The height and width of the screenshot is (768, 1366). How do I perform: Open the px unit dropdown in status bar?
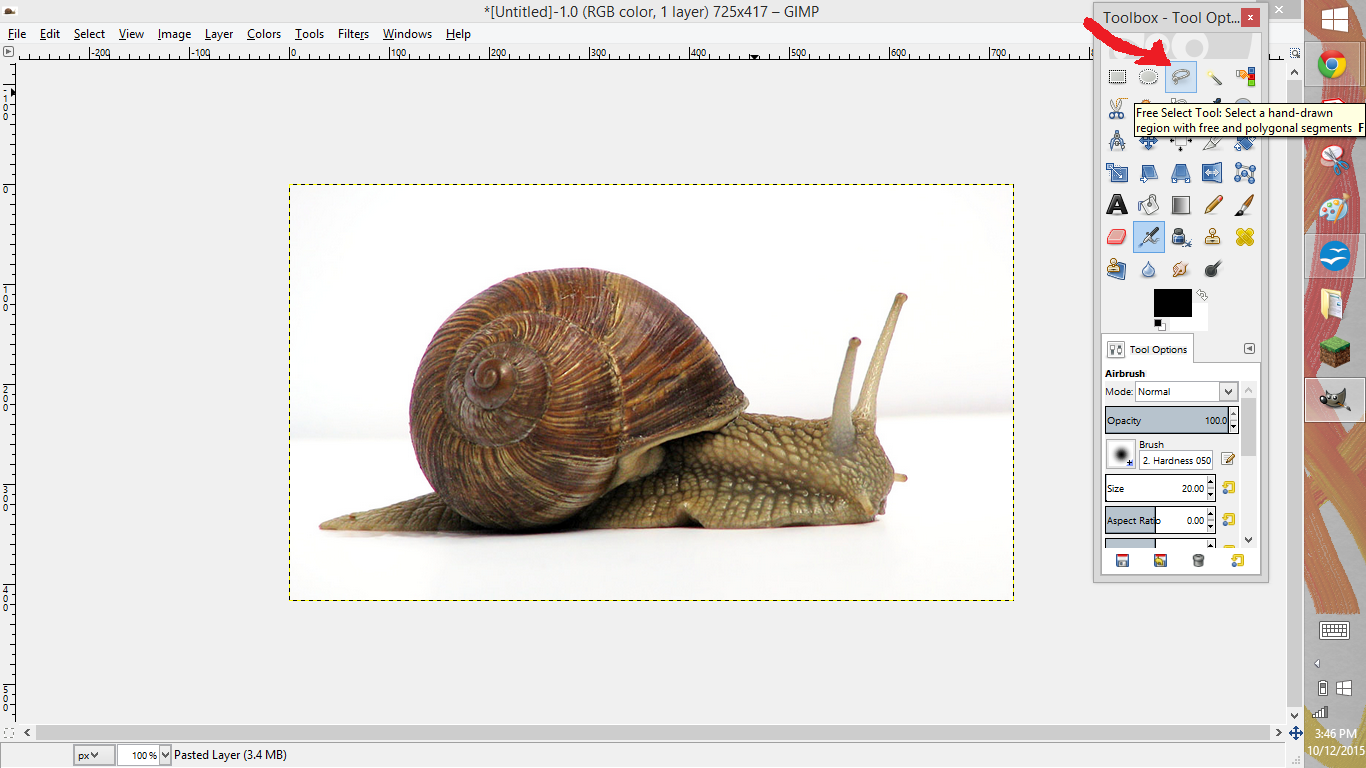point(92,755)
